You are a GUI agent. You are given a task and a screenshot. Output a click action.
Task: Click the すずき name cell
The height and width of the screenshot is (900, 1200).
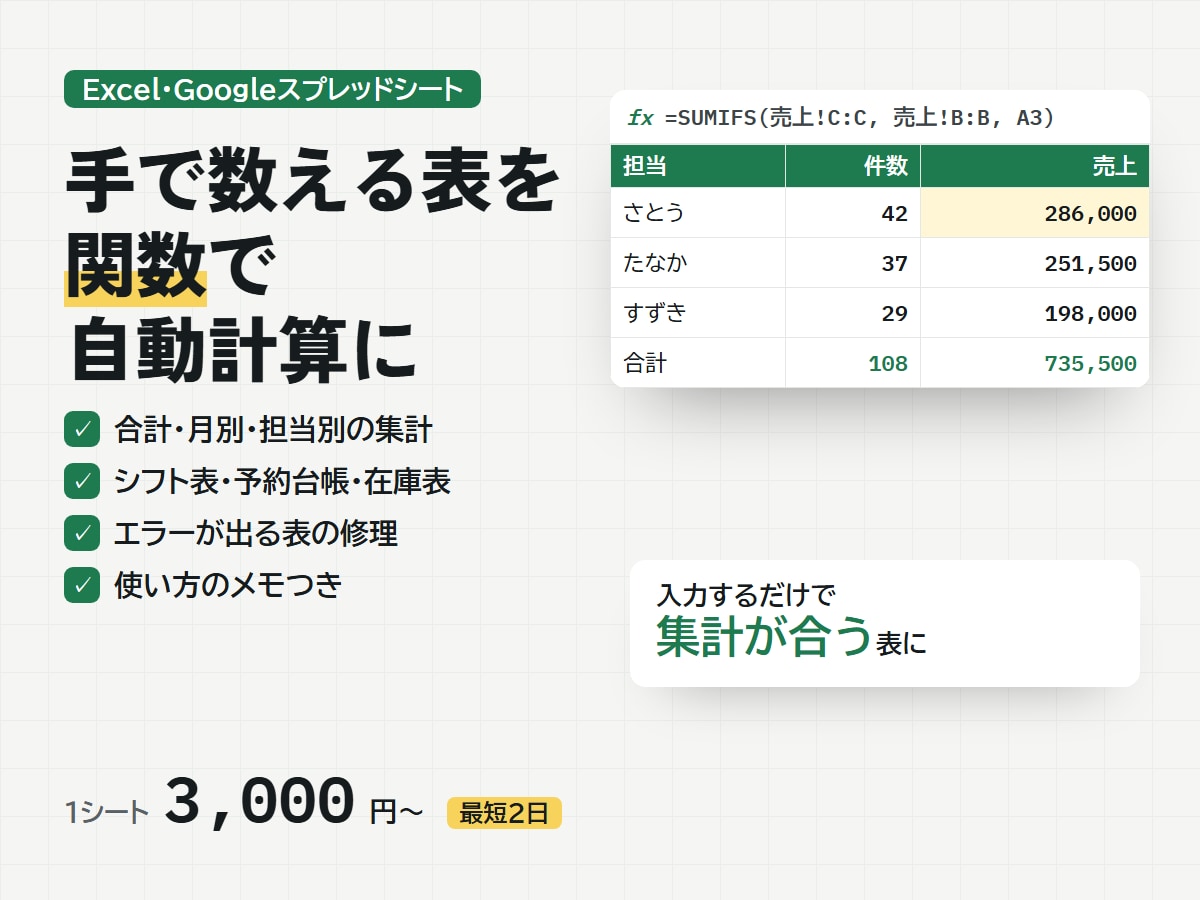[698, 313]
